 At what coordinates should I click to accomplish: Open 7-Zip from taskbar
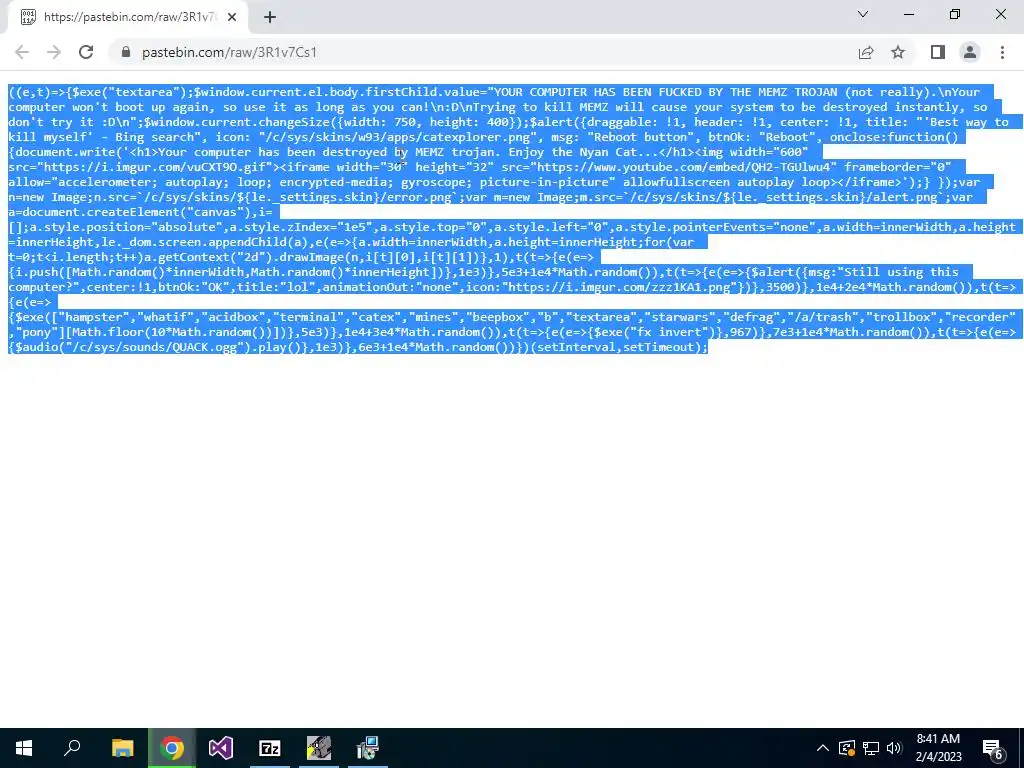(x=270, y=748)
